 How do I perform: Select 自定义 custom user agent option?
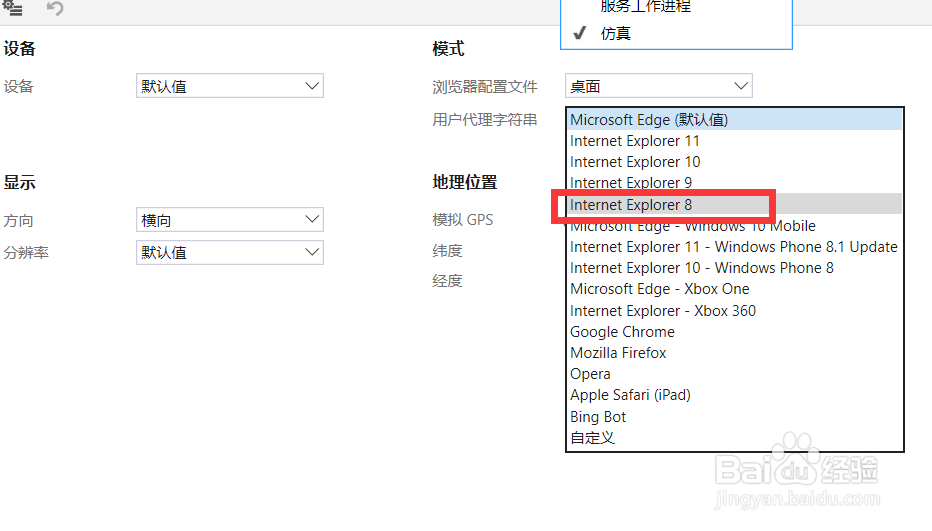point(592,438)
